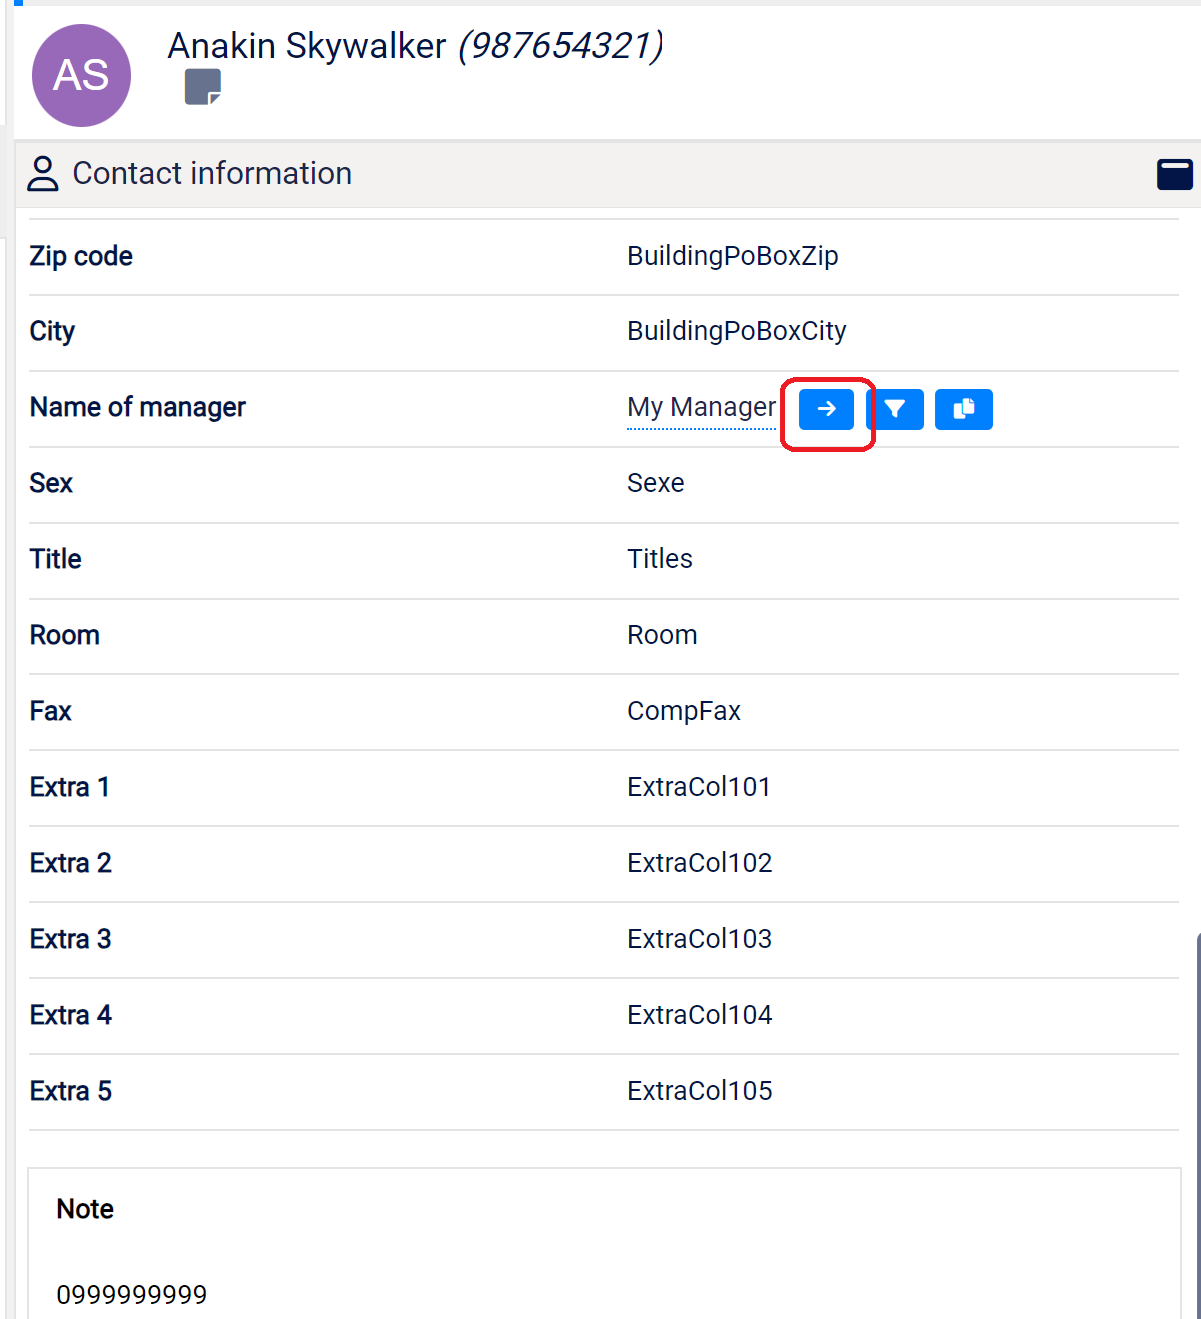1201x1319 pixels.
Task: Collapse the Contact information panel
Action: (1174, 174)
